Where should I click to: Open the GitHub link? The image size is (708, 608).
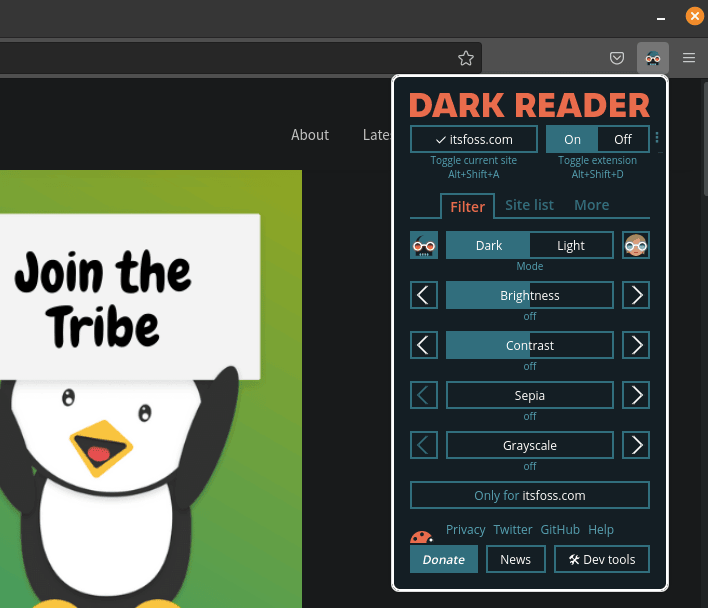[x=560, y=530]
